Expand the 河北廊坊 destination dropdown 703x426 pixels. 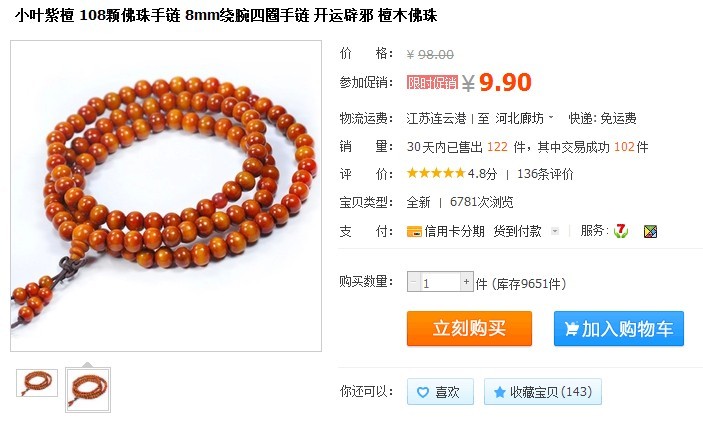(x=551, y=117)
